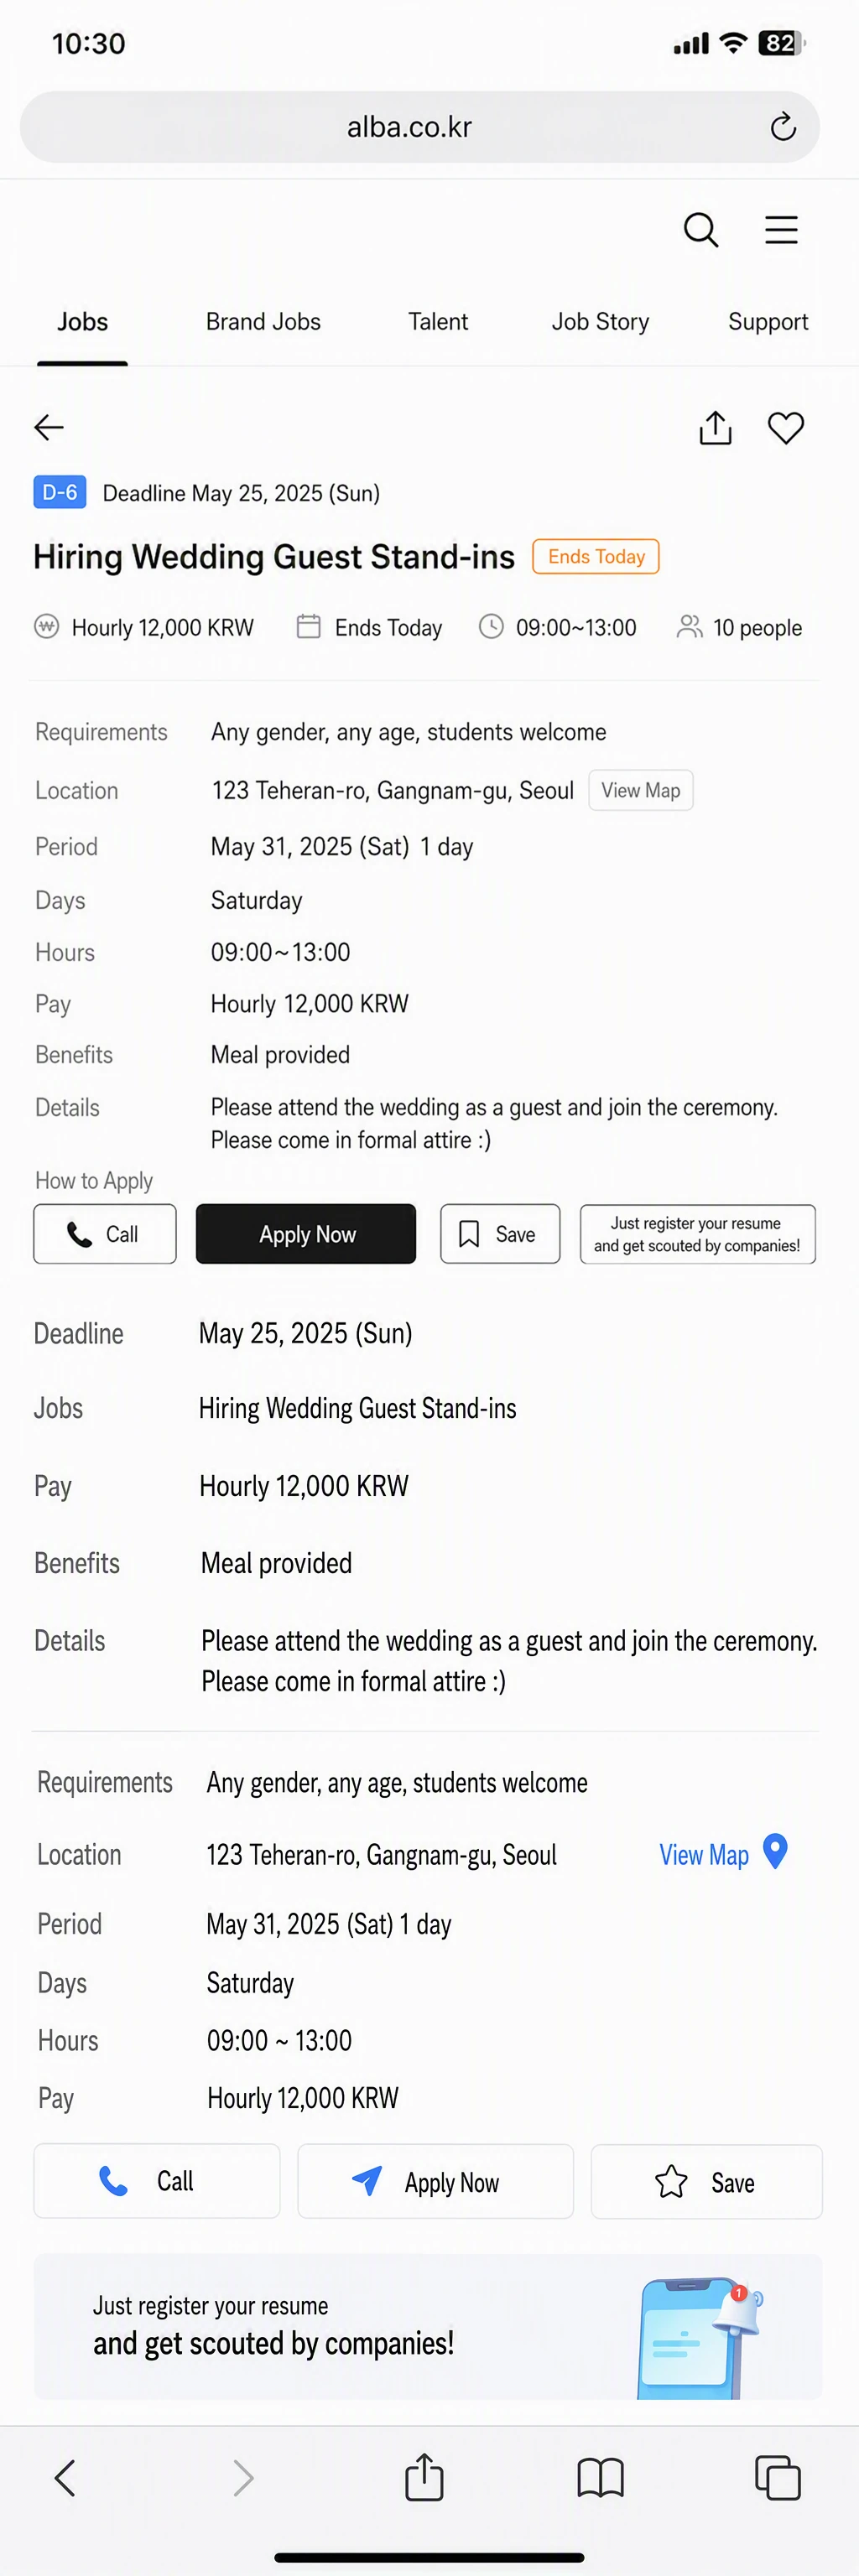Image resolution: width=859 pixels, height=2576 pixels.
Task: Open the blue View Map link with pin
Action: 723,1854
